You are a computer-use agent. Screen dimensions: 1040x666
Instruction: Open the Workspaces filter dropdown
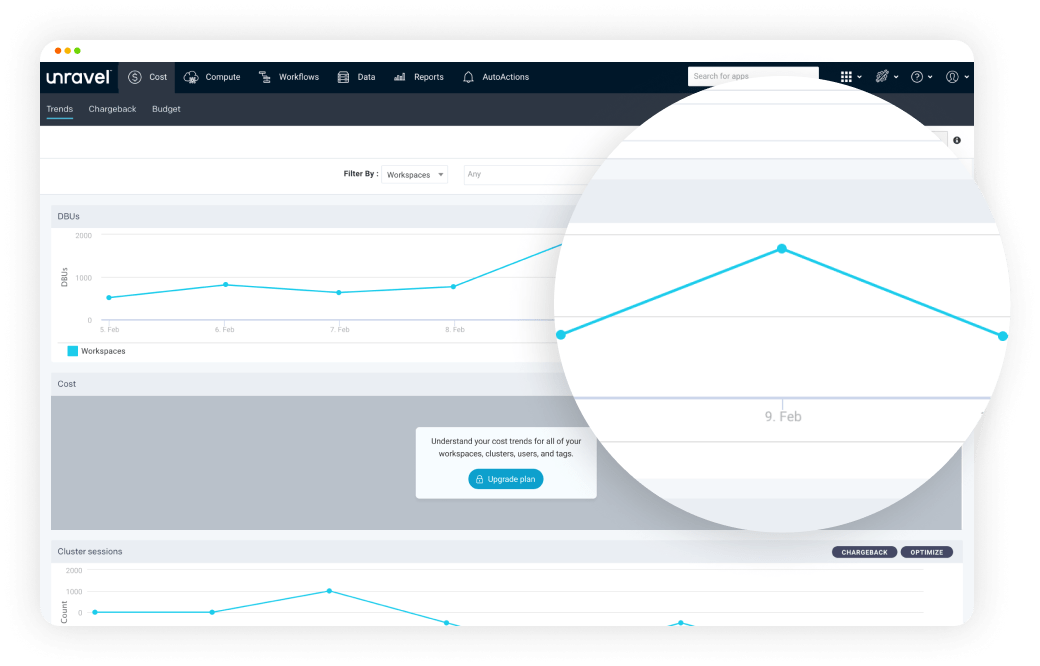pyautogui.click(x=415, y=174)
